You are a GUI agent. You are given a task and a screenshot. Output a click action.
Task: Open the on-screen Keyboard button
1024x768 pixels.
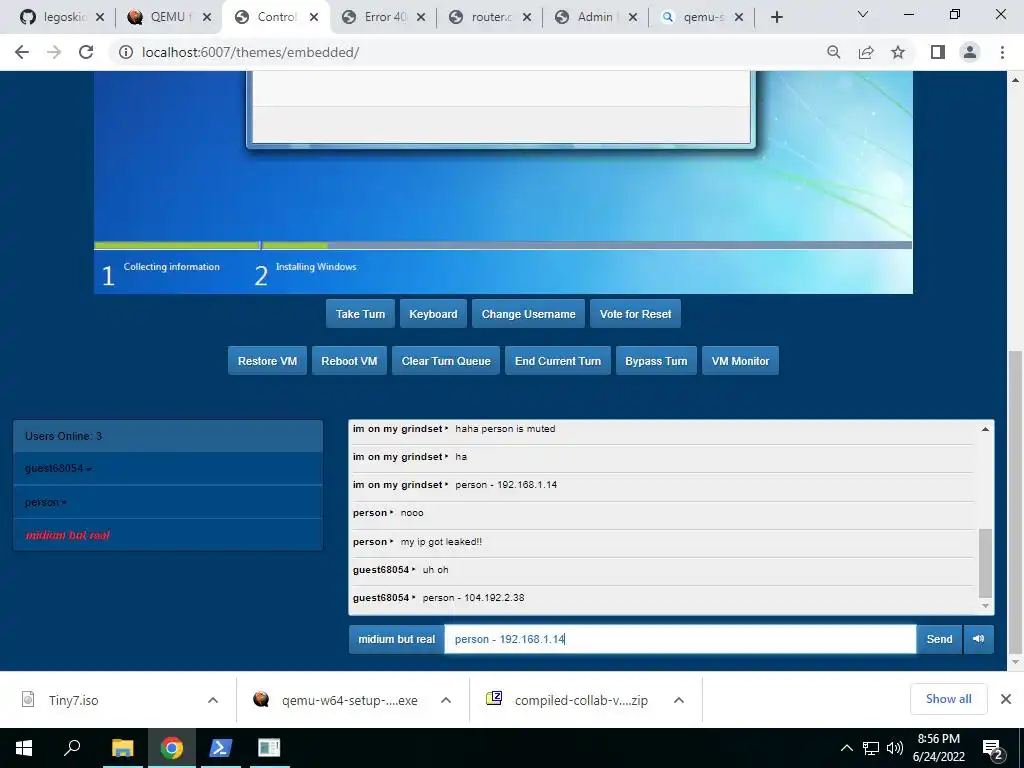433,314
